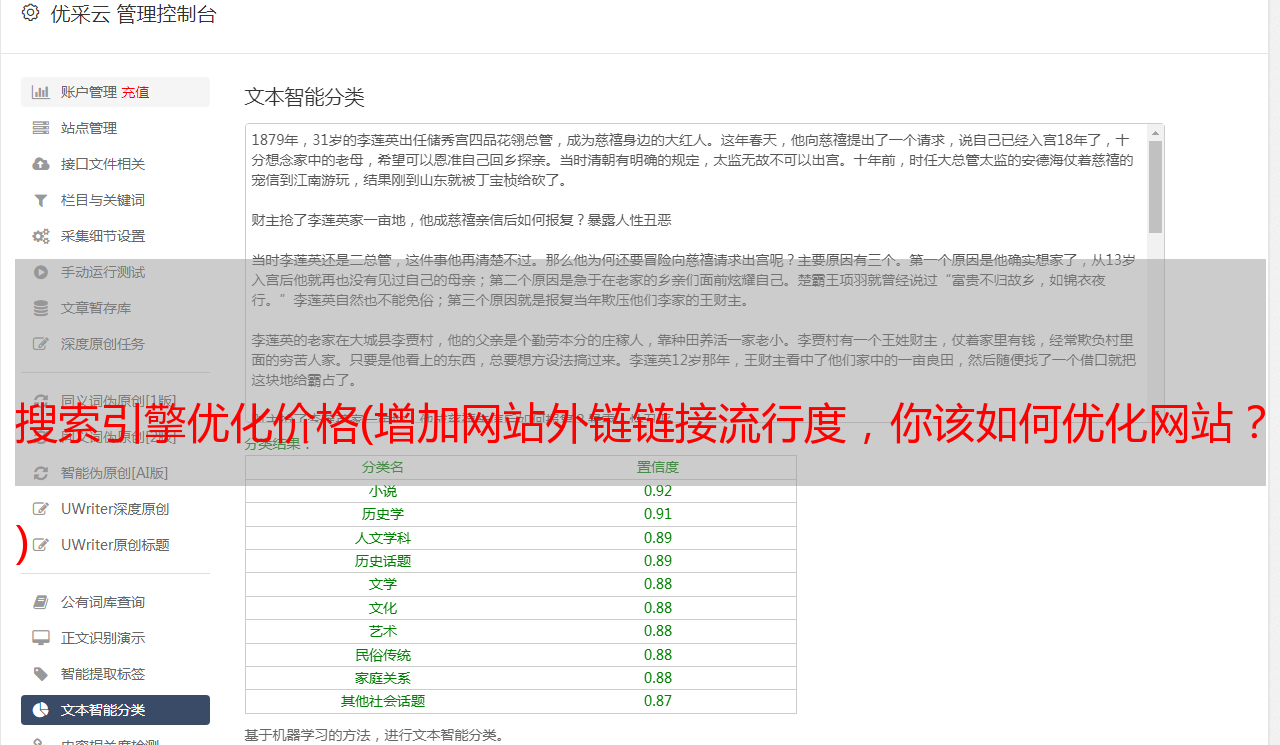The width and height of the screenshot is (1280, 745).
Task: Select the 民俗传统 category cell
Action: click(x=383, y=655)
